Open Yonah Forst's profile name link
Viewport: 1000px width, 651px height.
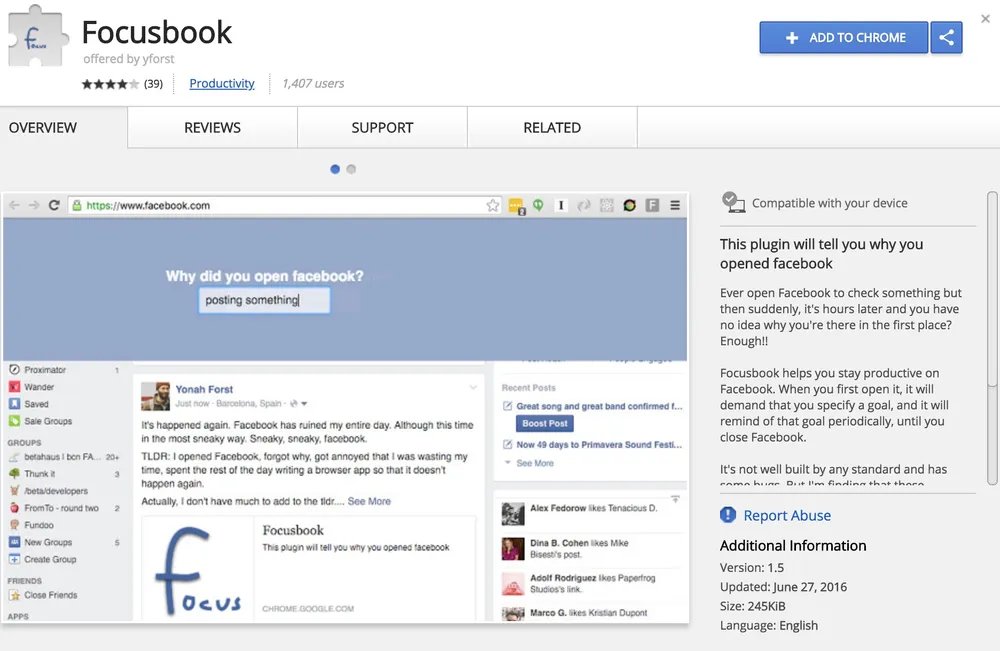point(204,389)
